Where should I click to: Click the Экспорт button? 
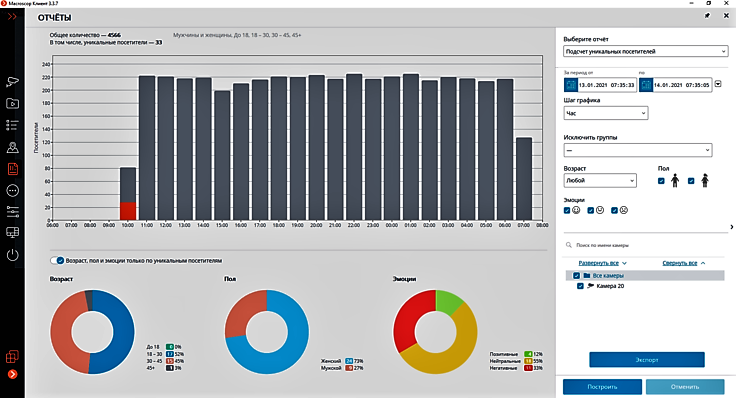tap(647, 360)
